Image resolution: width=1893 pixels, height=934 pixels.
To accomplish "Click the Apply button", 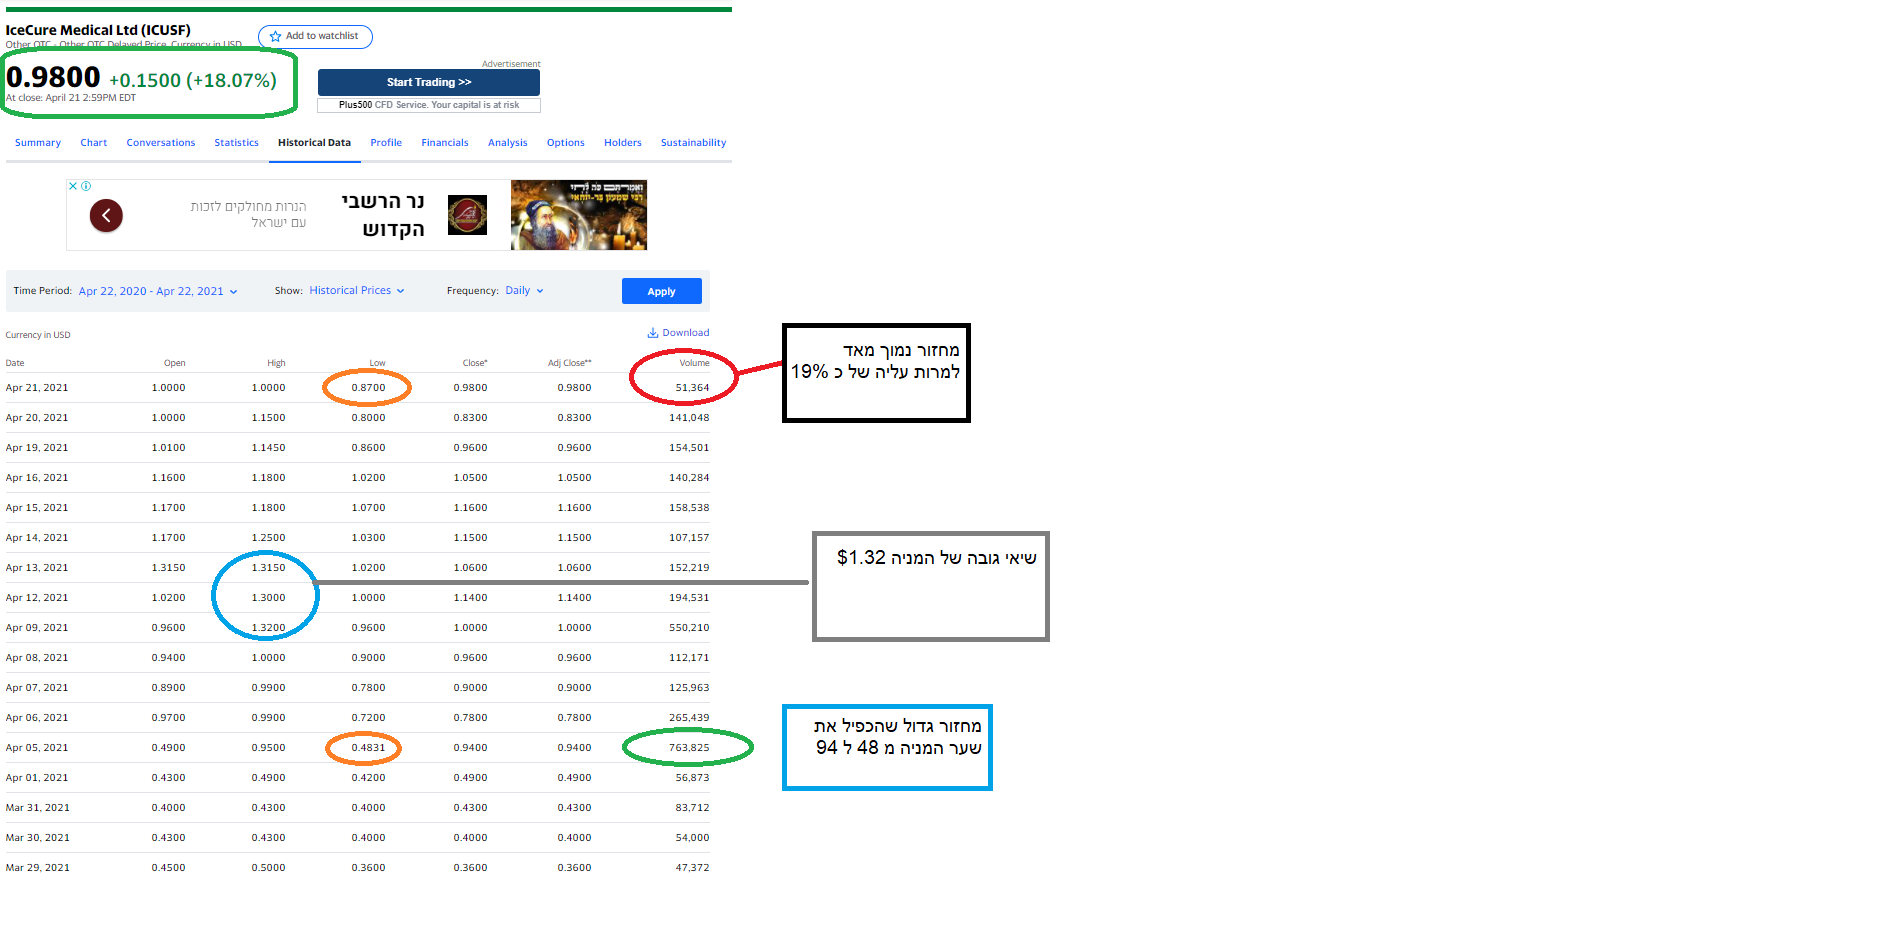I will (x=662, y=291).
